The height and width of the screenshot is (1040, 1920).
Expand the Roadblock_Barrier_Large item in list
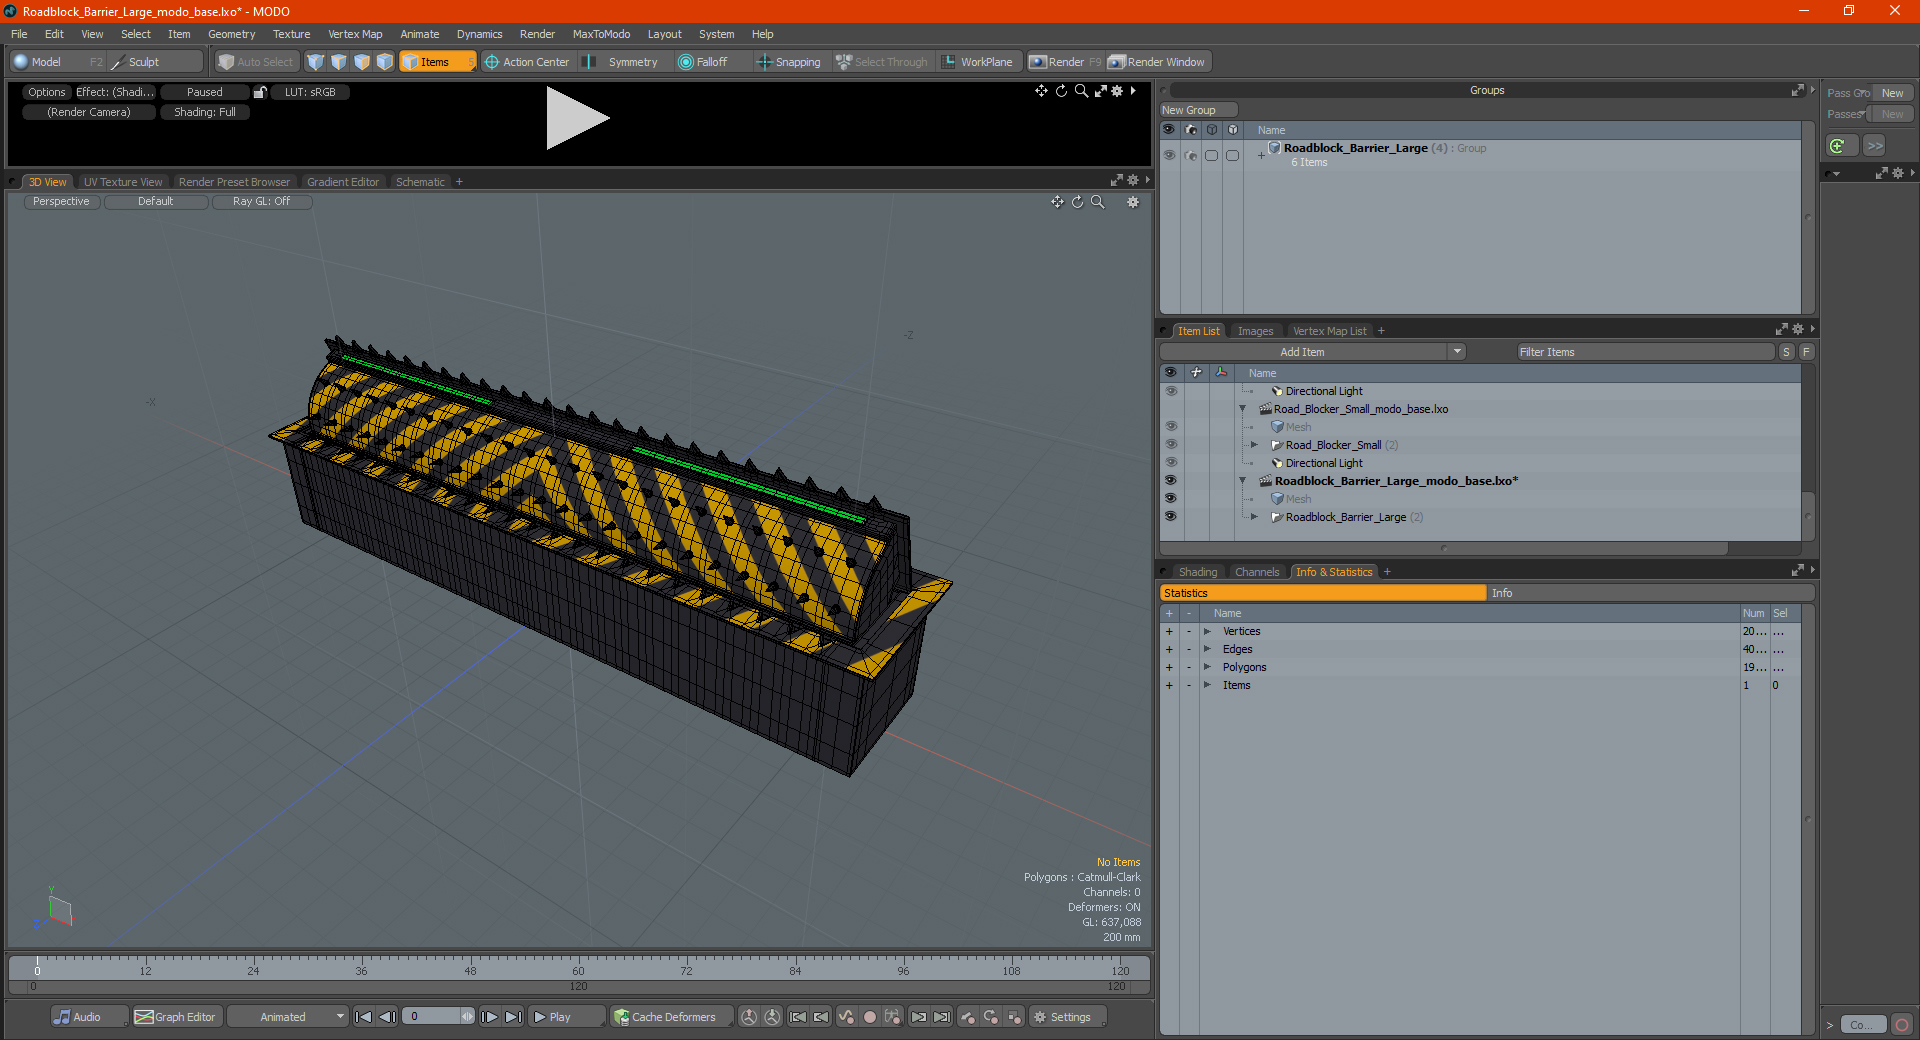[1254, 517]
